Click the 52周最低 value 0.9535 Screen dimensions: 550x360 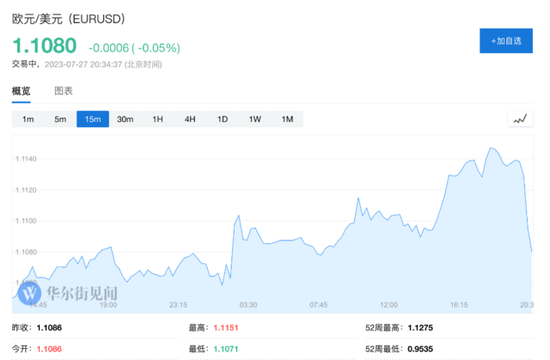tap(420, 349)
